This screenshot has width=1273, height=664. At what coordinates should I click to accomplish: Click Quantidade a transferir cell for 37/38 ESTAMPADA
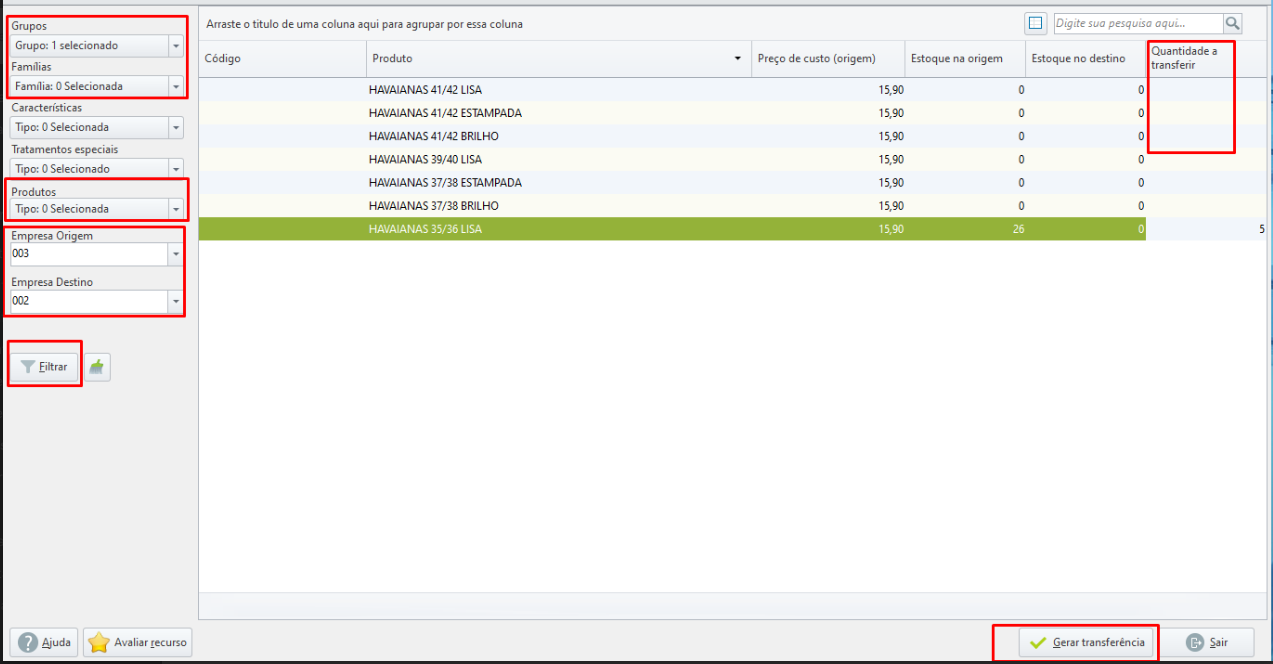pos(1207,183)
